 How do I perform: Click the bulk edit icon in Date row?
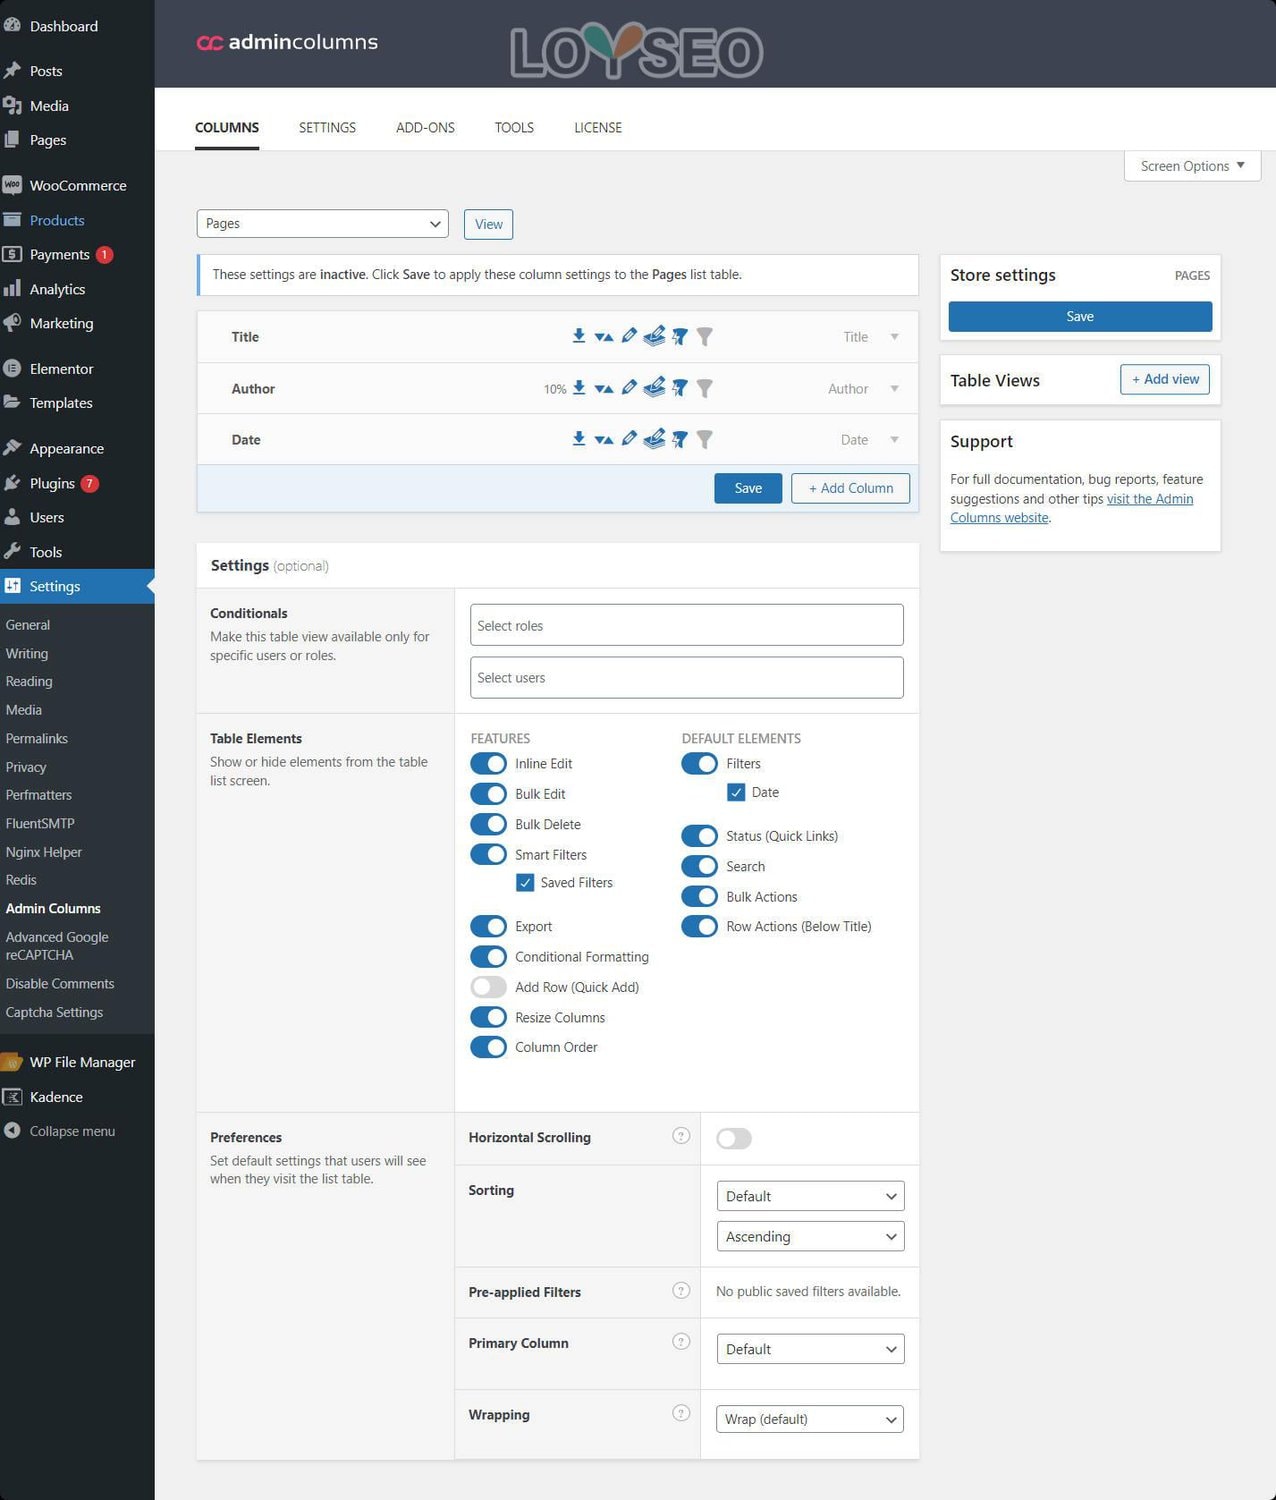pyautogui.click(x=654, y=439)
